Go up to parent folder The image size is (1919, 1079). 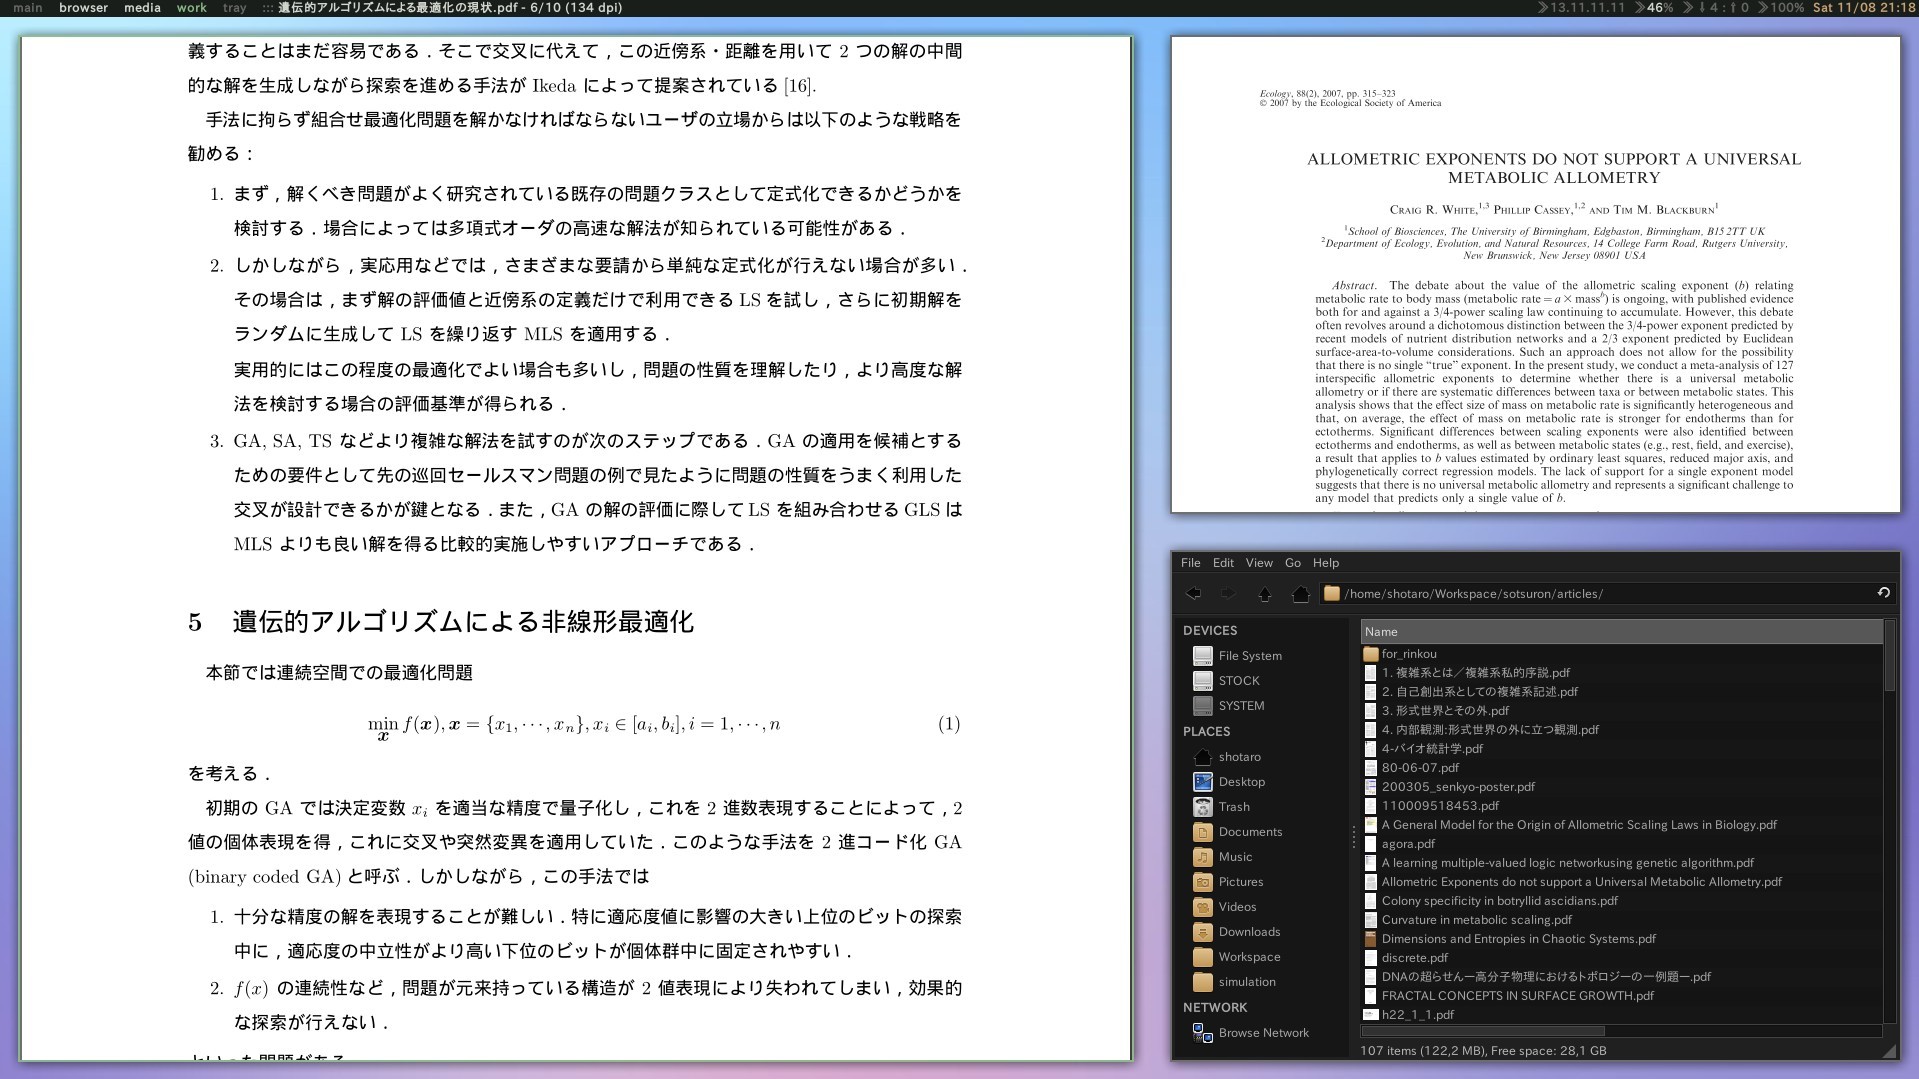point(1264,594)
